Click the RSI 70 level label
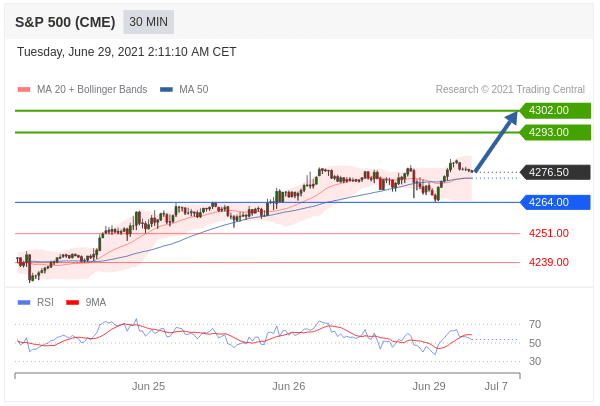The height and width of the screenshot is (406, 600). pos(535,324)
